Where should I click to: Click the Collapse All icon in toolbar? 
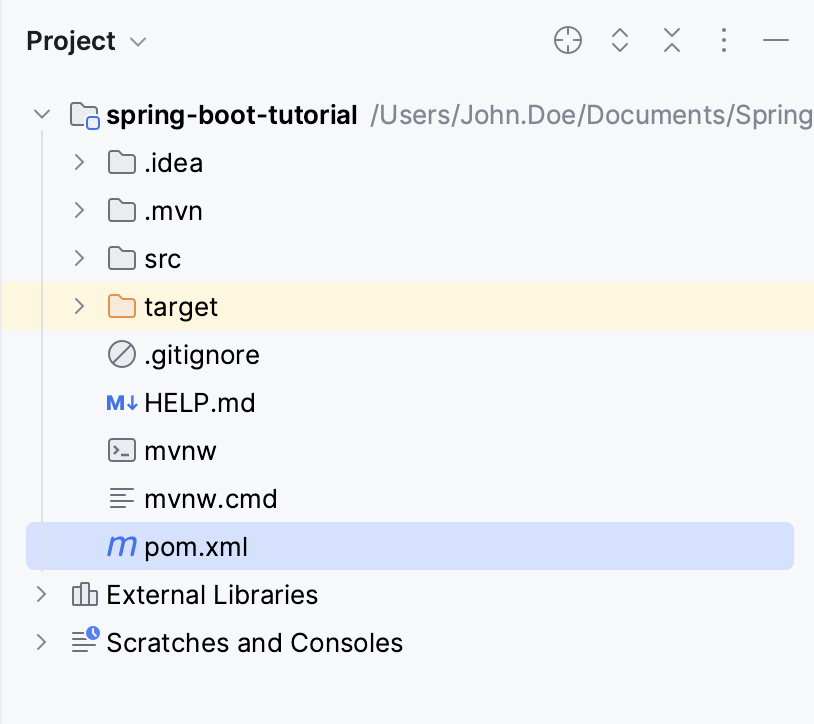pyautogui.click(x=671, y=40)
